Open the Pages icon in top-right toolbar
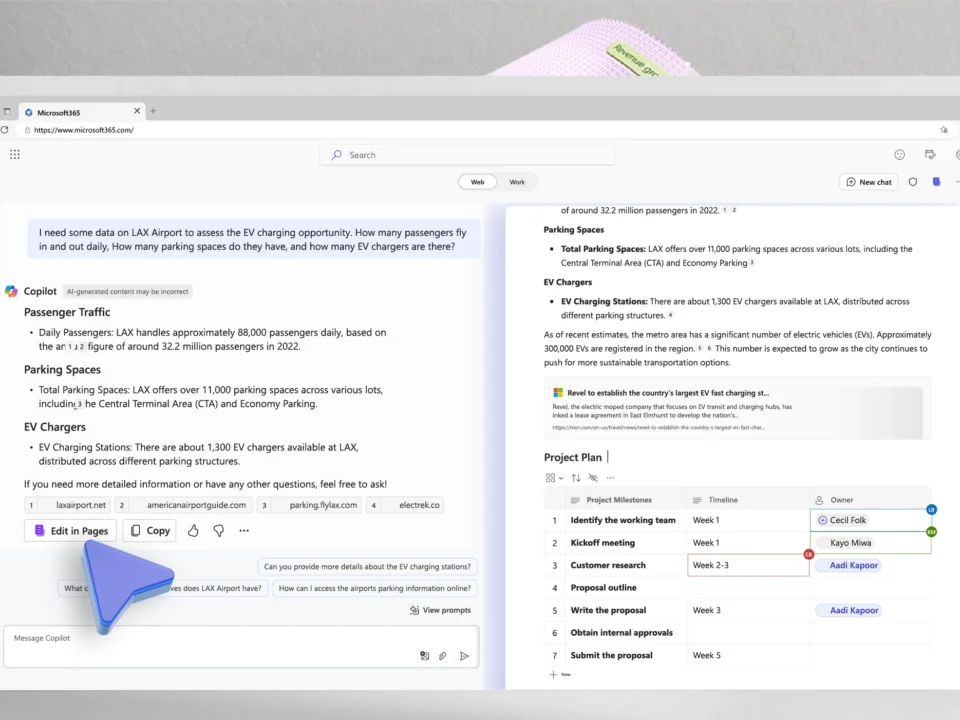The width and height of the screenshot is (960, 720). 936,182
